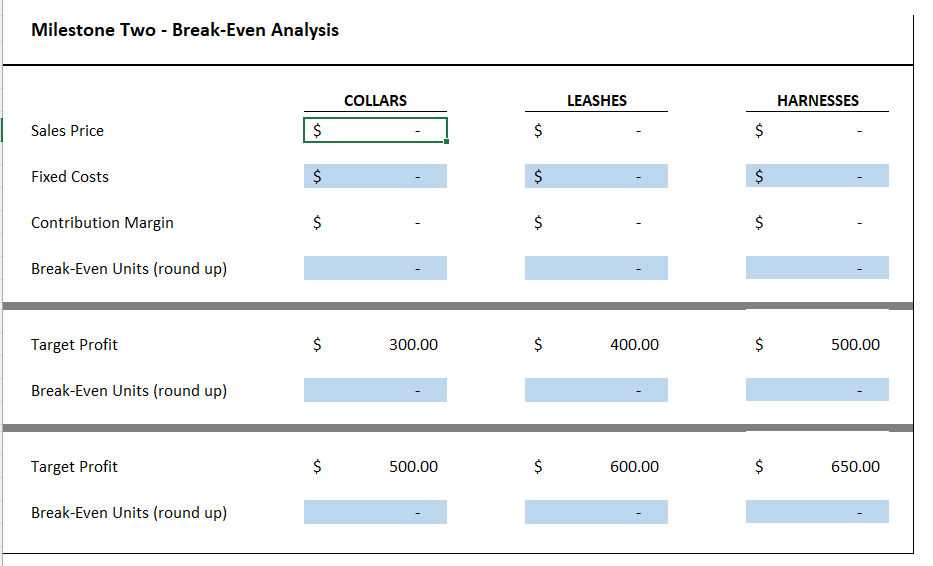Image resolution: width=933 pixels, height=566 pixels.
Task: Click the Harnesses Target Profit 500.00 value
Action: coord(855,345)
